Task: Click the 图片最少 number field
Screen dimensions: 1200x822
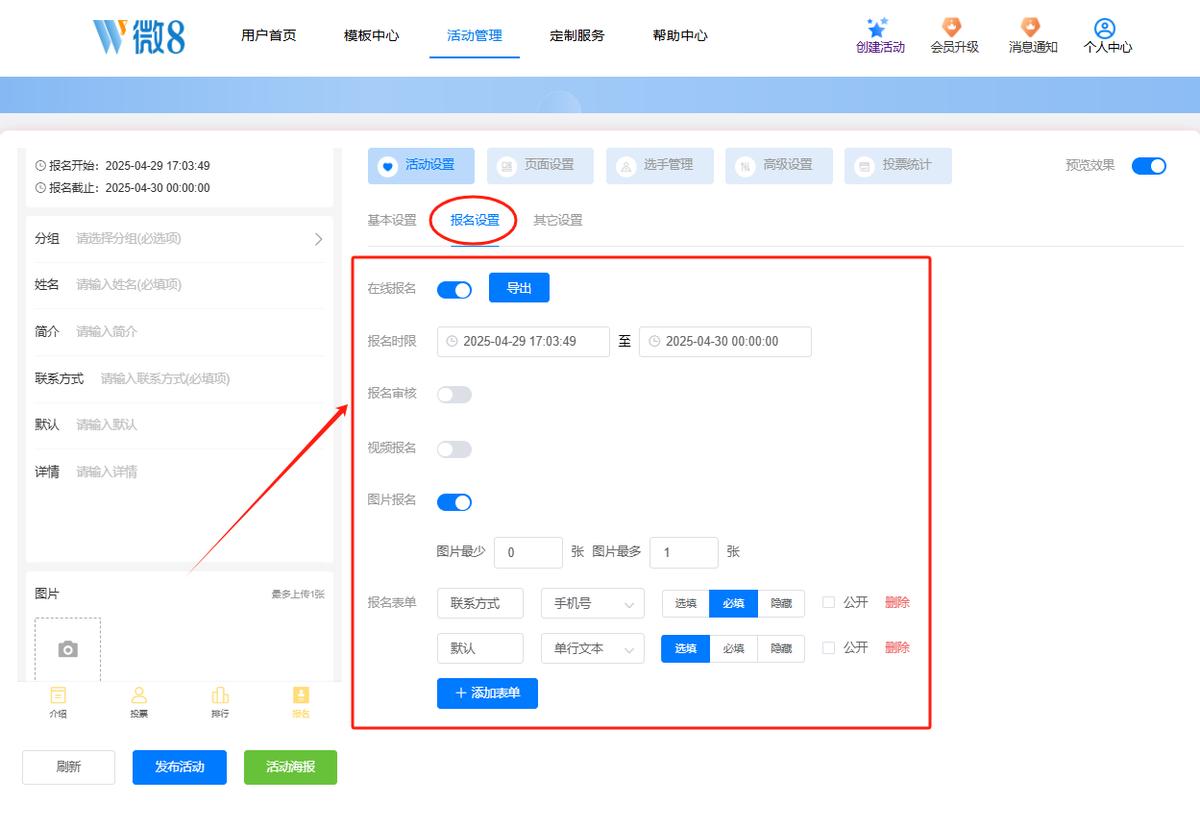Action: pos(529,552)
